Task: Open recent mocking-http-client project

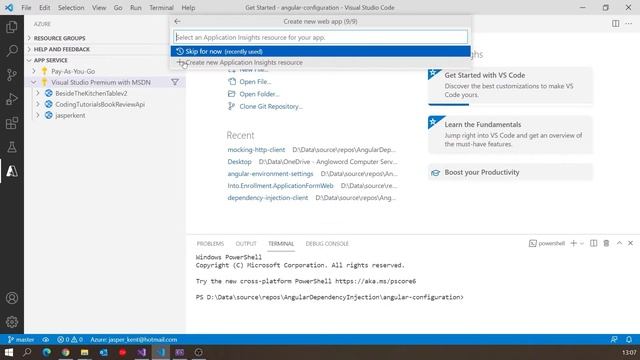Action: point(256,150)
